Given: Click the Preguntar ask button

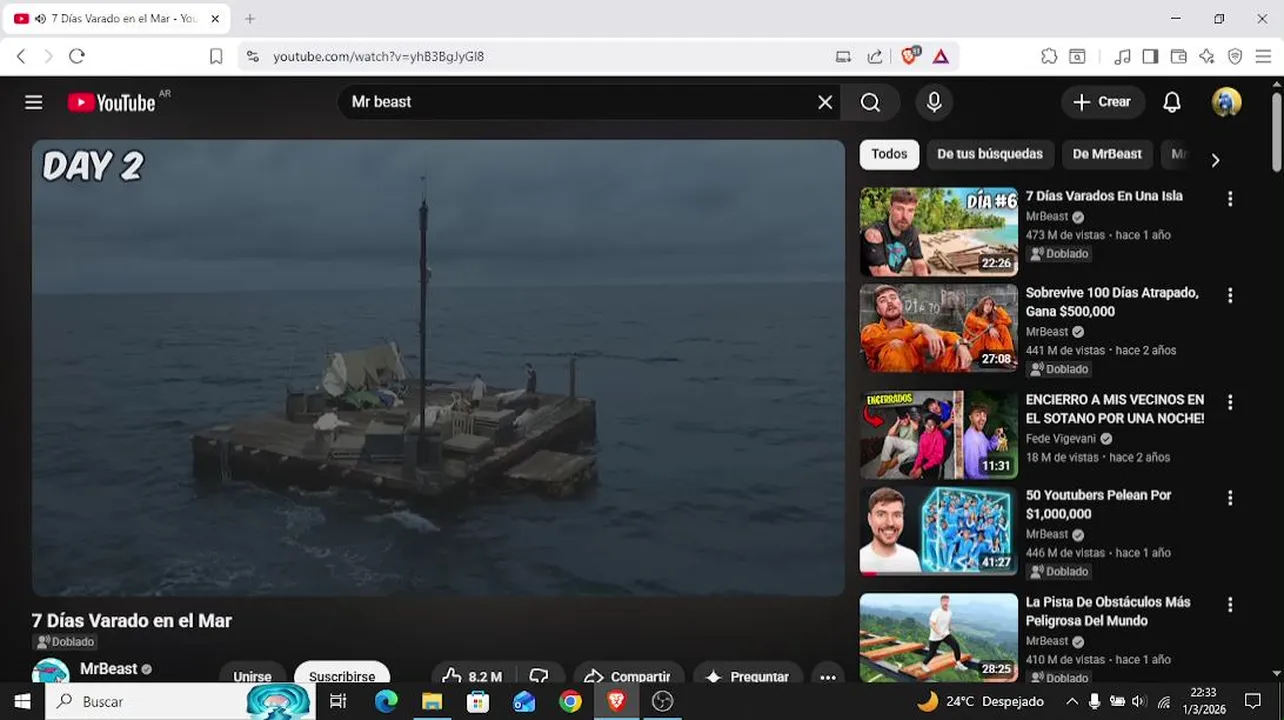Looking at the screenshot, I should point(747,675).
